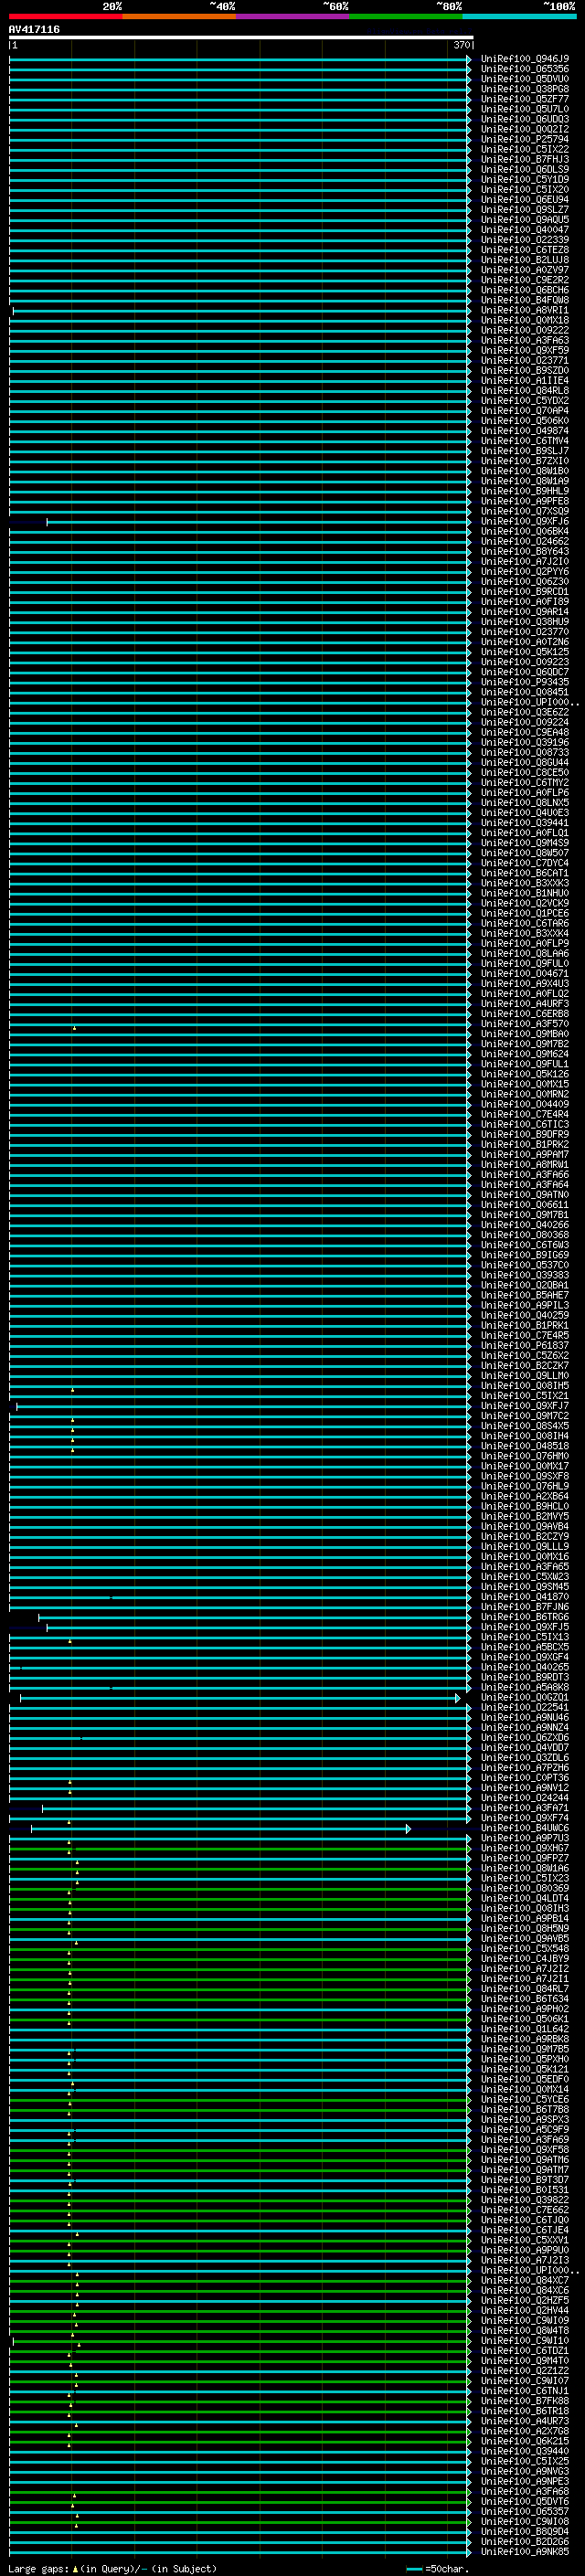Viewport: 585px width, 2576px height.
Task: Select hit label UniRef100_P61837
Action: click(x=524, y=1345)
